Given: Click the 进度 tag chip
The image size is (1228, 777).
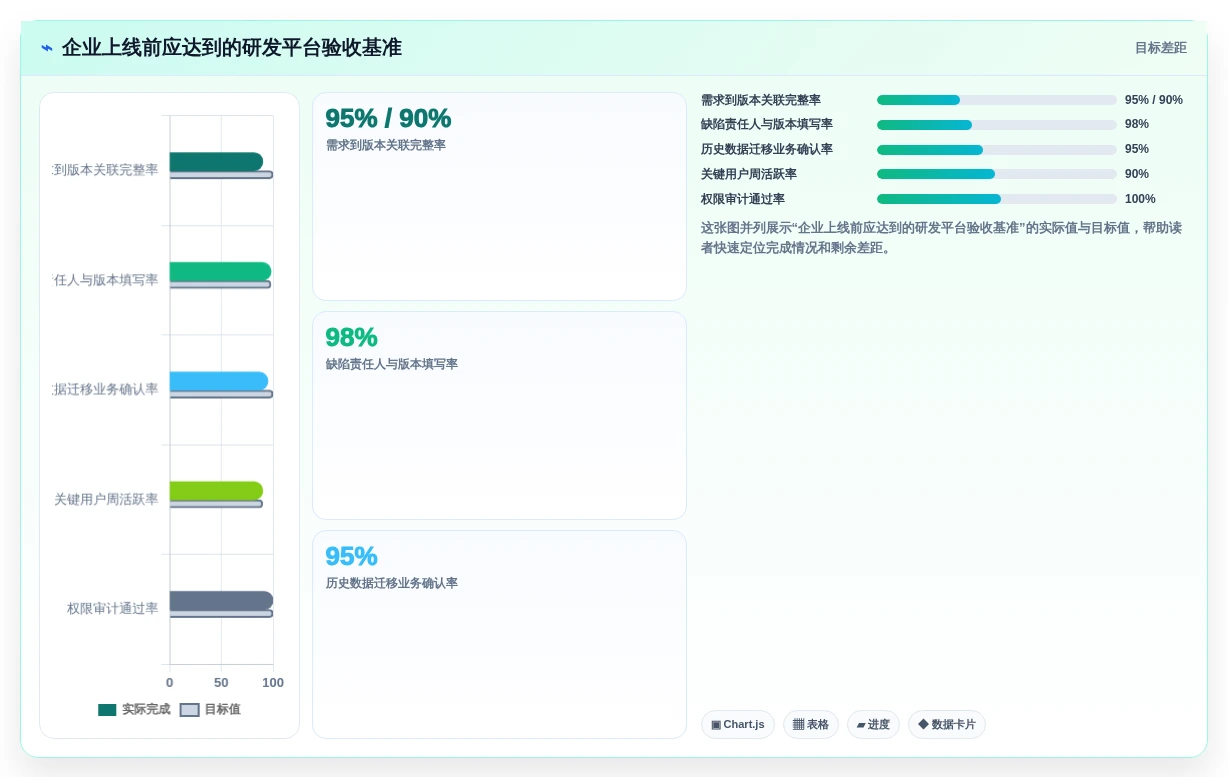Looking at the screenshot, I should click(873, 725).
